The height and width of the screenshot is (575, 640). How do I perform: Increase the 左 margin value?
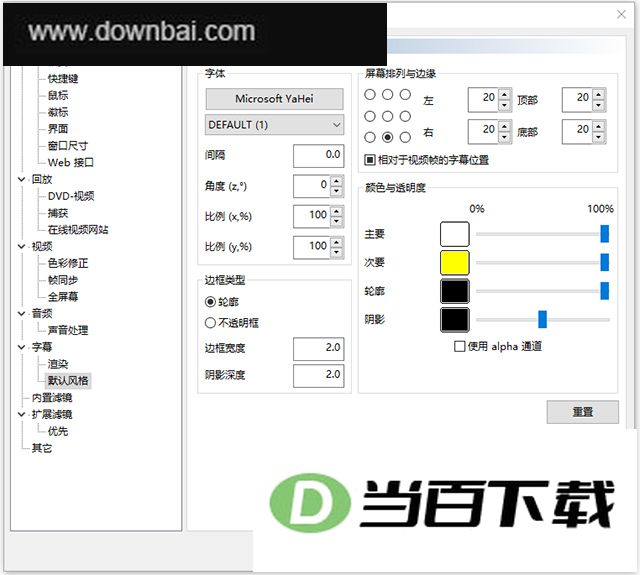tap(504, 95)
